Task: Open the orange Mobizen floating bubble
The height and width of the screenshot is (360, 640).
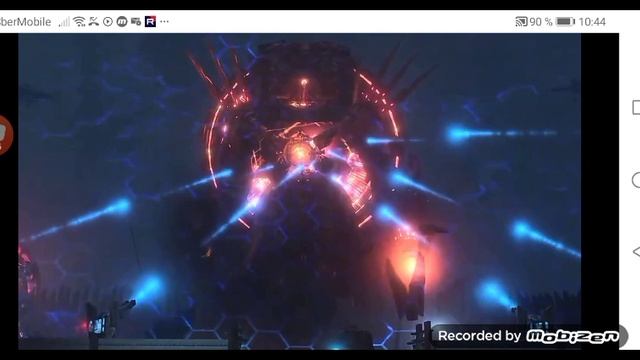Action: pyautogui.click(x=6, y=135)
